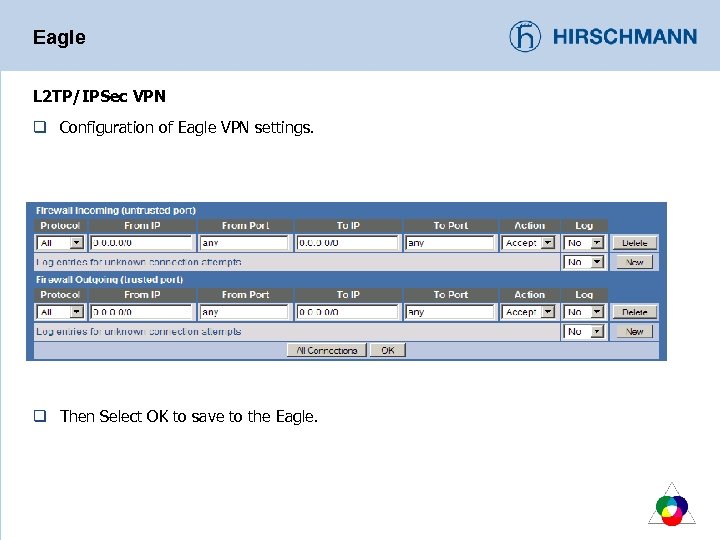Screen dimensions: 720x540
Task: Open outgoing unknown connection attempts log dropdown
Action: [584, 331]
